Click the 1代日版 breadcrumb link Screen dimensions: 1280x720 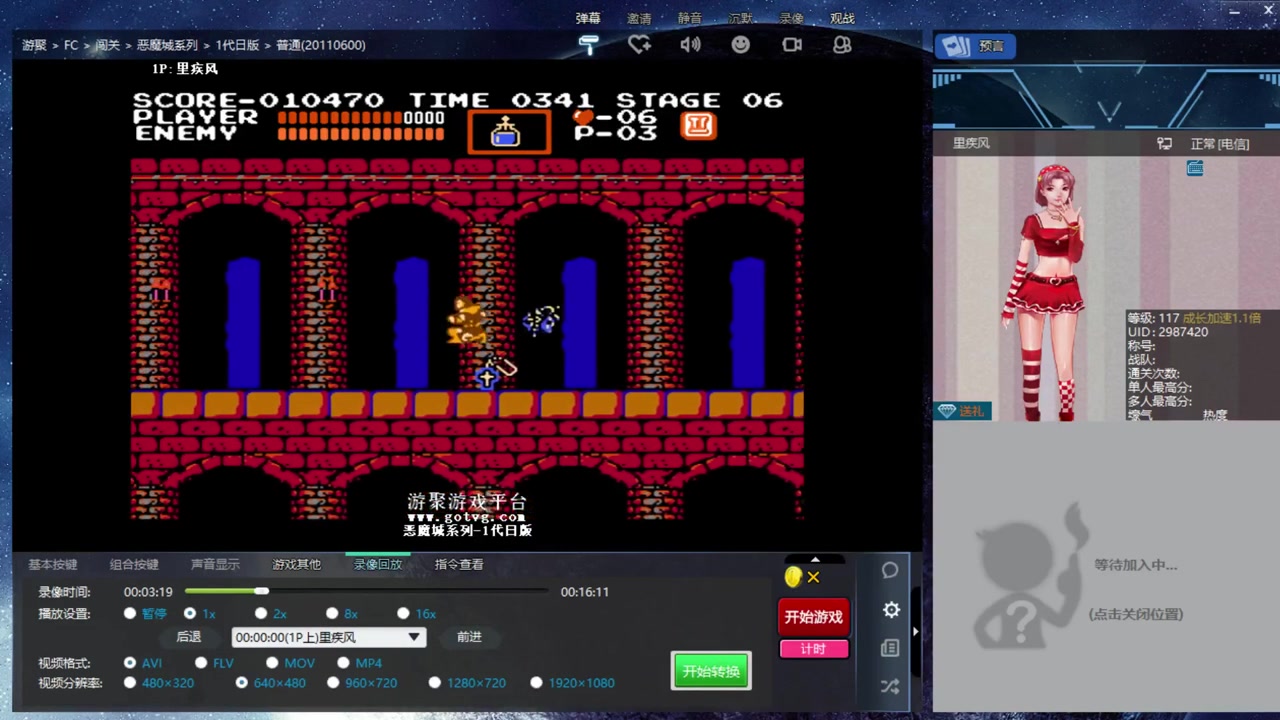click(x=237, y=45)
